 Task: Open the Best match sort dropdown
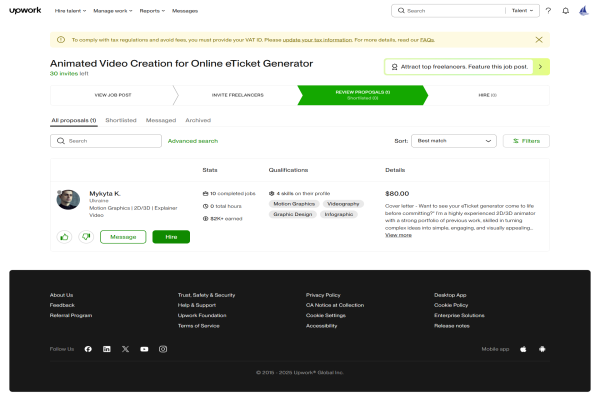[455, 141]
